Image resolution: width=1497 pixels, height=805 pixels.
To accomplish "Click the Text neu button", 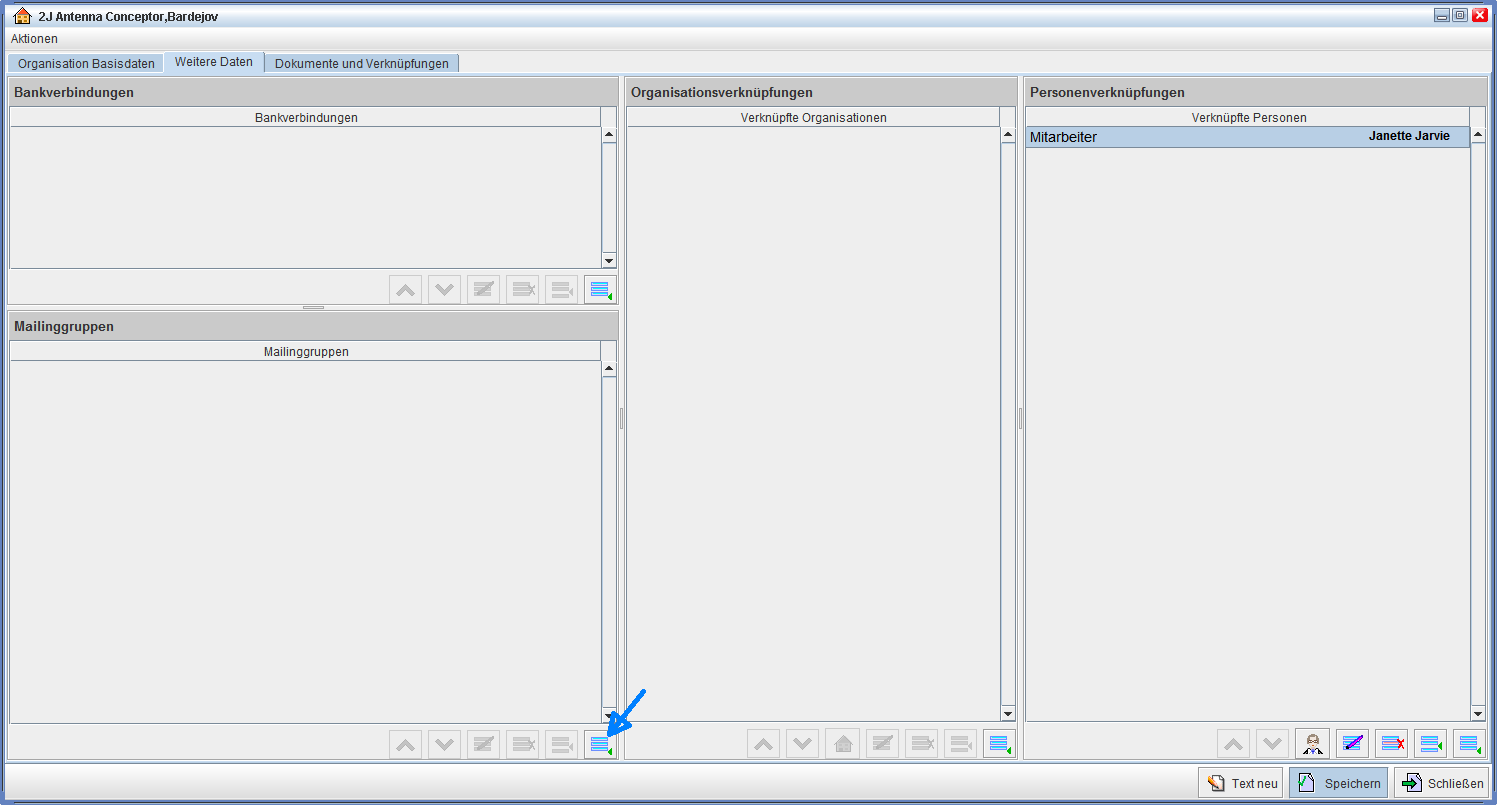I will coord(1241,783).
